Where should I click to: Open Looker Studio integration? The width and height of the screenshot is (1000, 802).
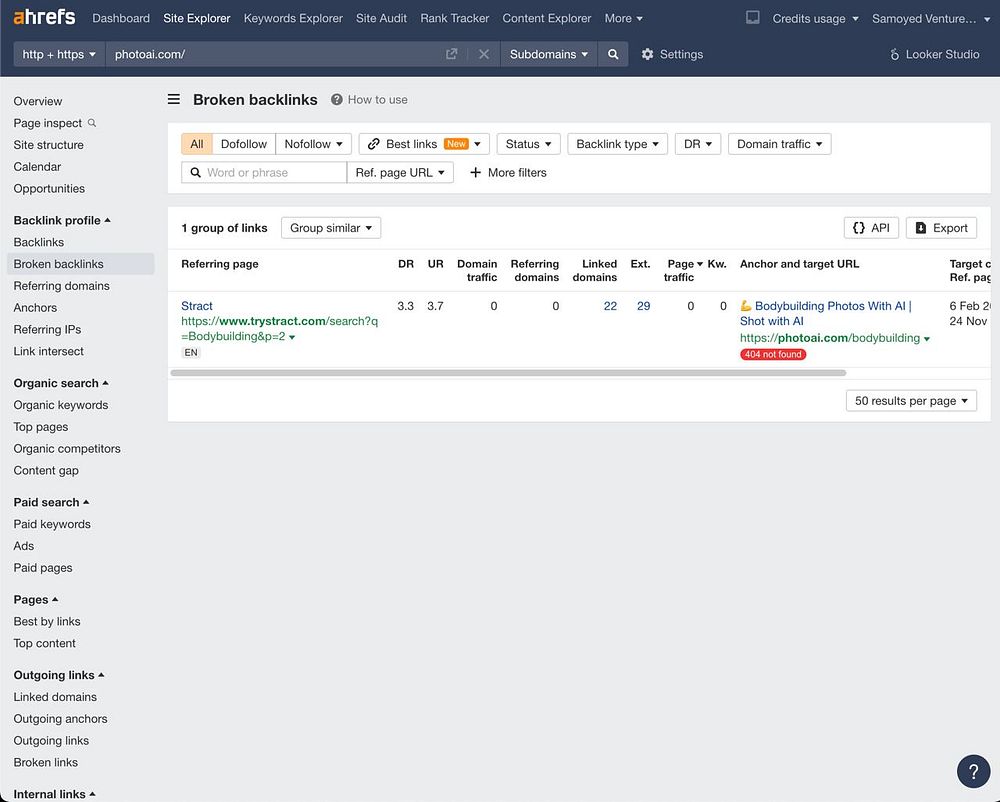(x=934, y=54)
